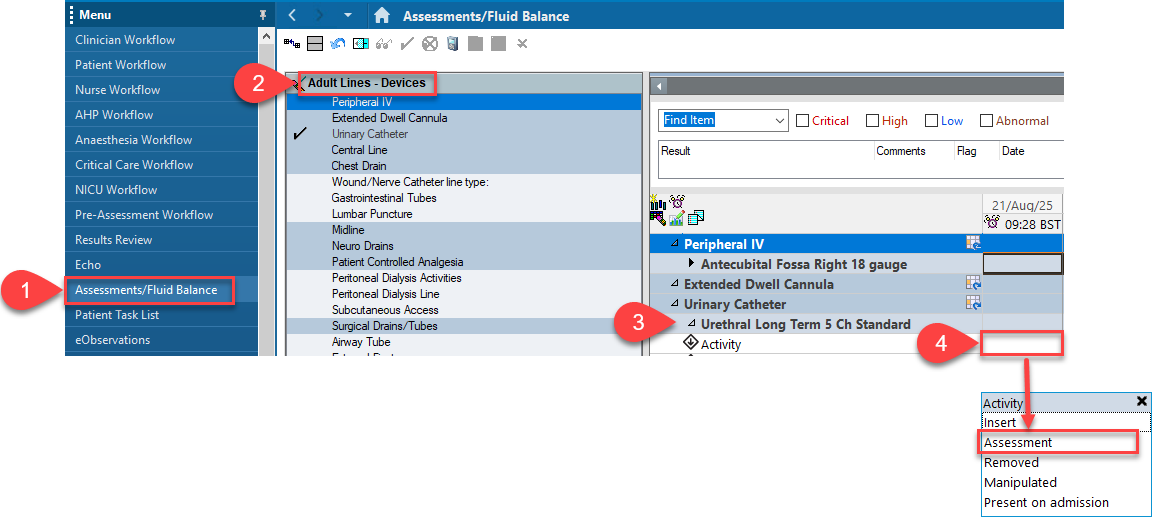This screenshot has height=517, width=1152.
Task: Click the dynamic group icon on Urinary Catheter row
Action: coord(973,303)
